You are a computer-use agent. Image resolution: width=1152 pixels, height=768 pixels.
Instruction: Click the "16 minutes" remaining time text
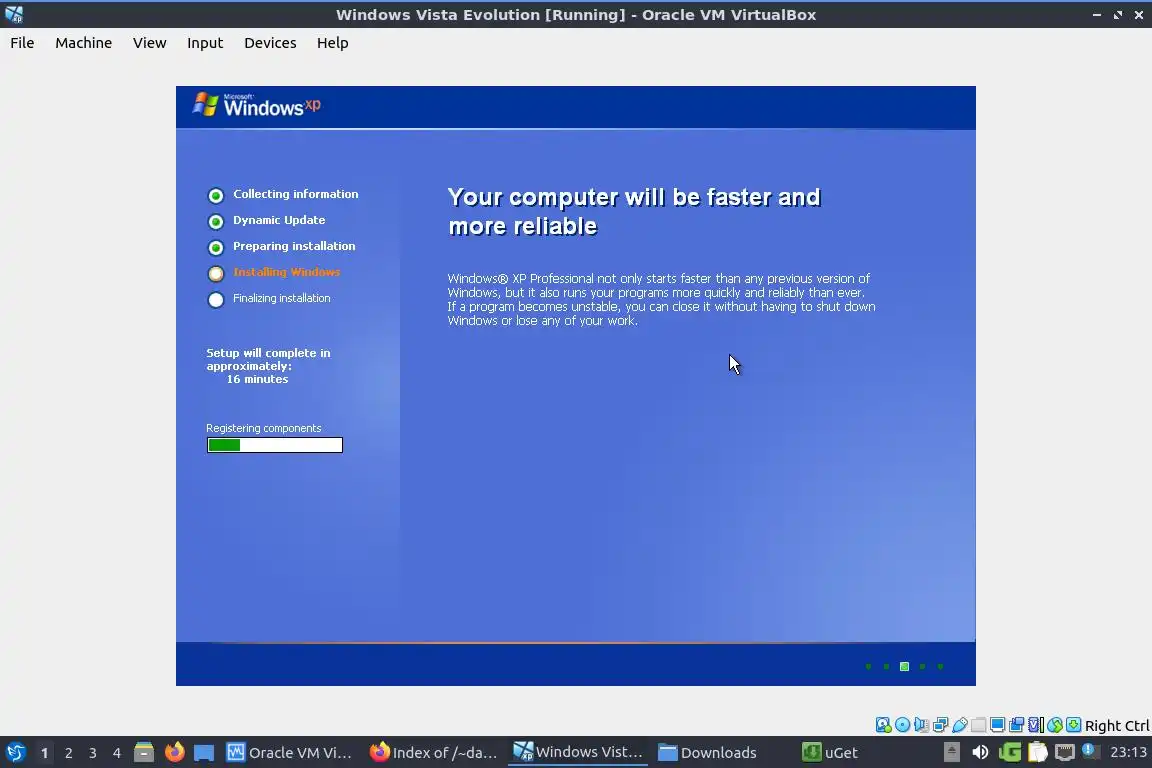tap(257, 379)
